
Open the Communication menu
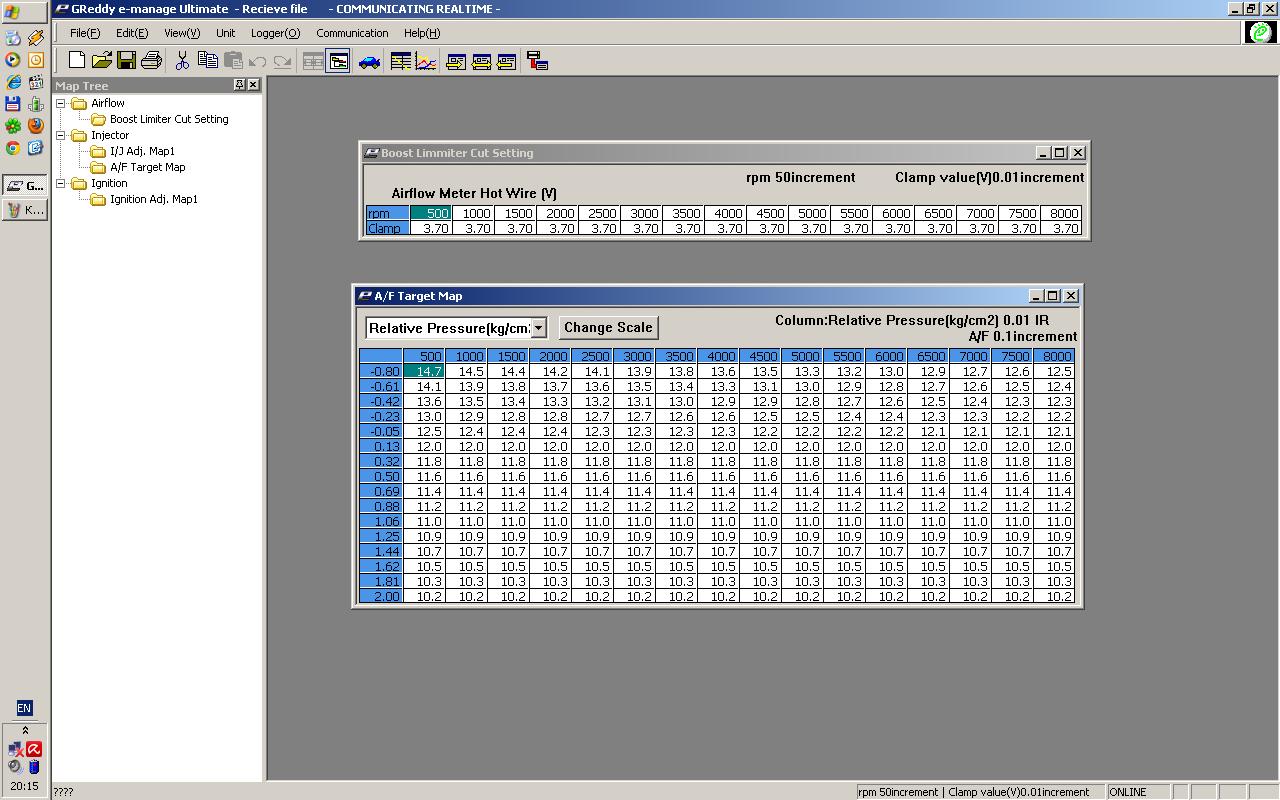click(x=352, y=33)
